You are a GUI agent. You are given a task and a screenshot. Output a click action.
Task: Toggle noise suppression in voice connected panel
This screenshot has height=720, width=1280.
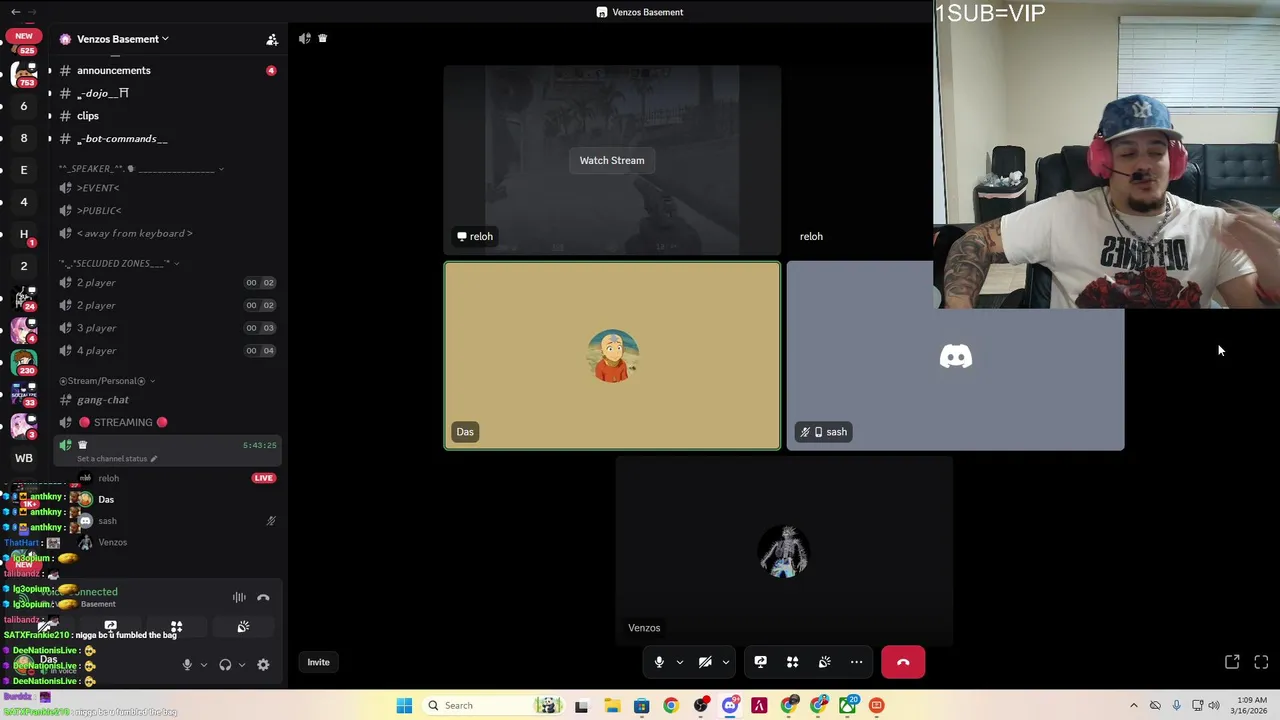239,597
